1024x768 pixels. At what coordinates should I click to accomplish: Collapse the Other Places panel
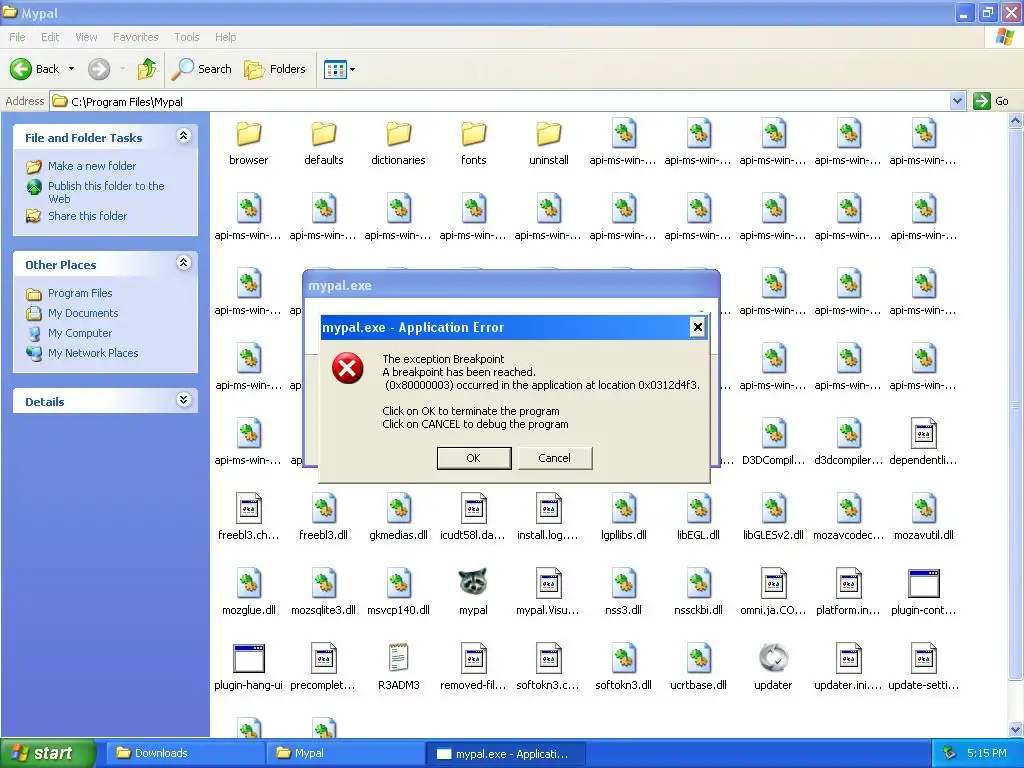pyautogui.click(x=184, y=263)
